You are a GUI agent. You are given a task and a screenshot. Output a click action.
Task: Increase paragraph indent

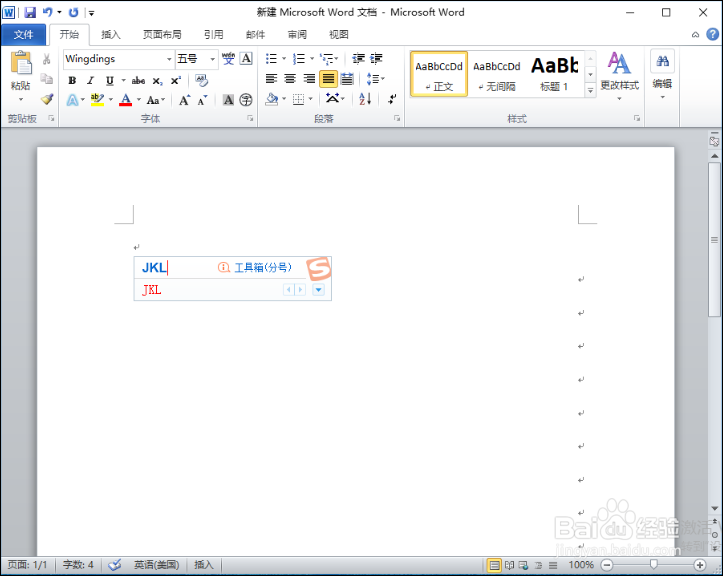point(376,59)
